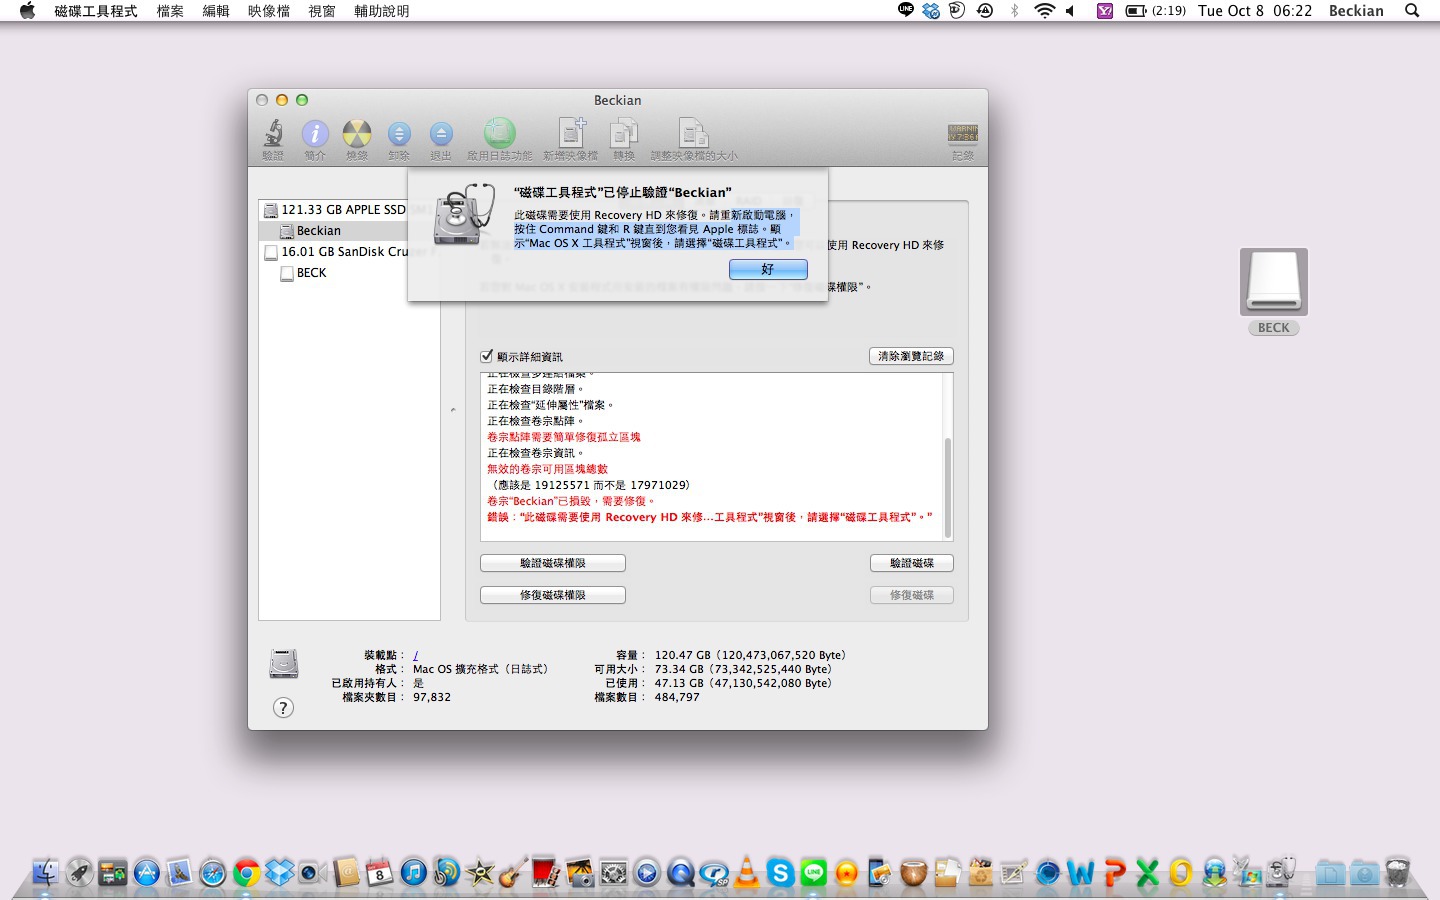Open Trash in the Dock
1440x900 pixels.
(x=1398, y=872)
